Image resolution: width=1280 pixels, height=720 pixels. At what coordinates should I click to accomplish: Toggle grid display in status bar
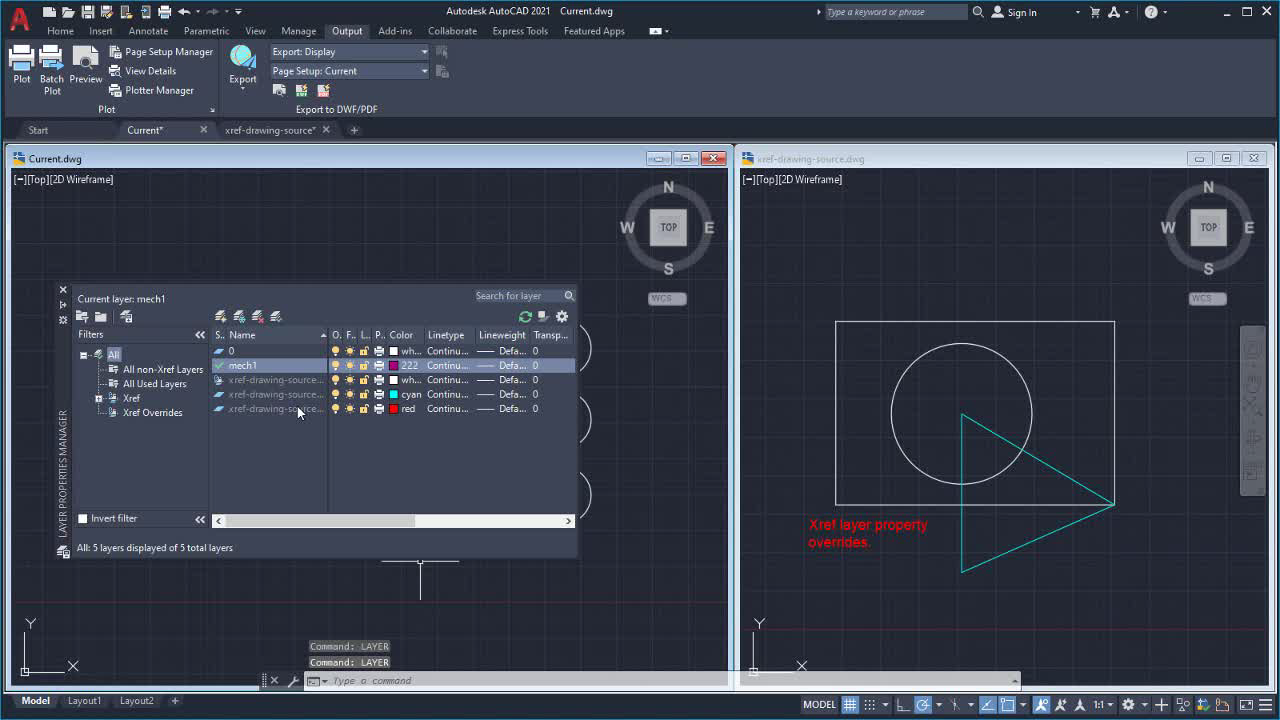pos(850,704)
